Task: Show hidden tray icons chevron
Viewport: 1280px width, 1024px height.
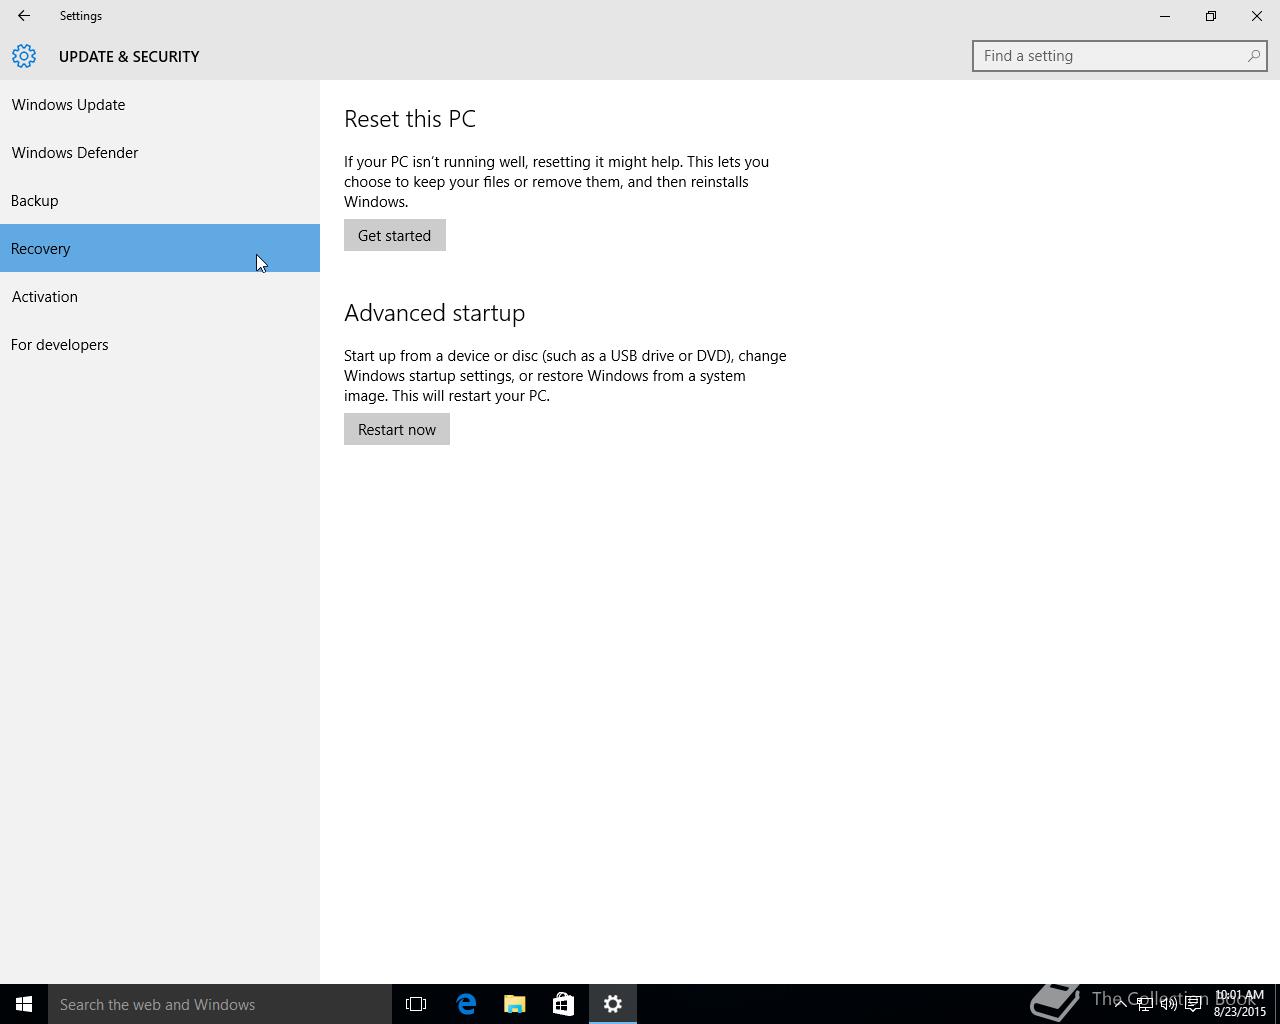Action: coord(1120,1004)
